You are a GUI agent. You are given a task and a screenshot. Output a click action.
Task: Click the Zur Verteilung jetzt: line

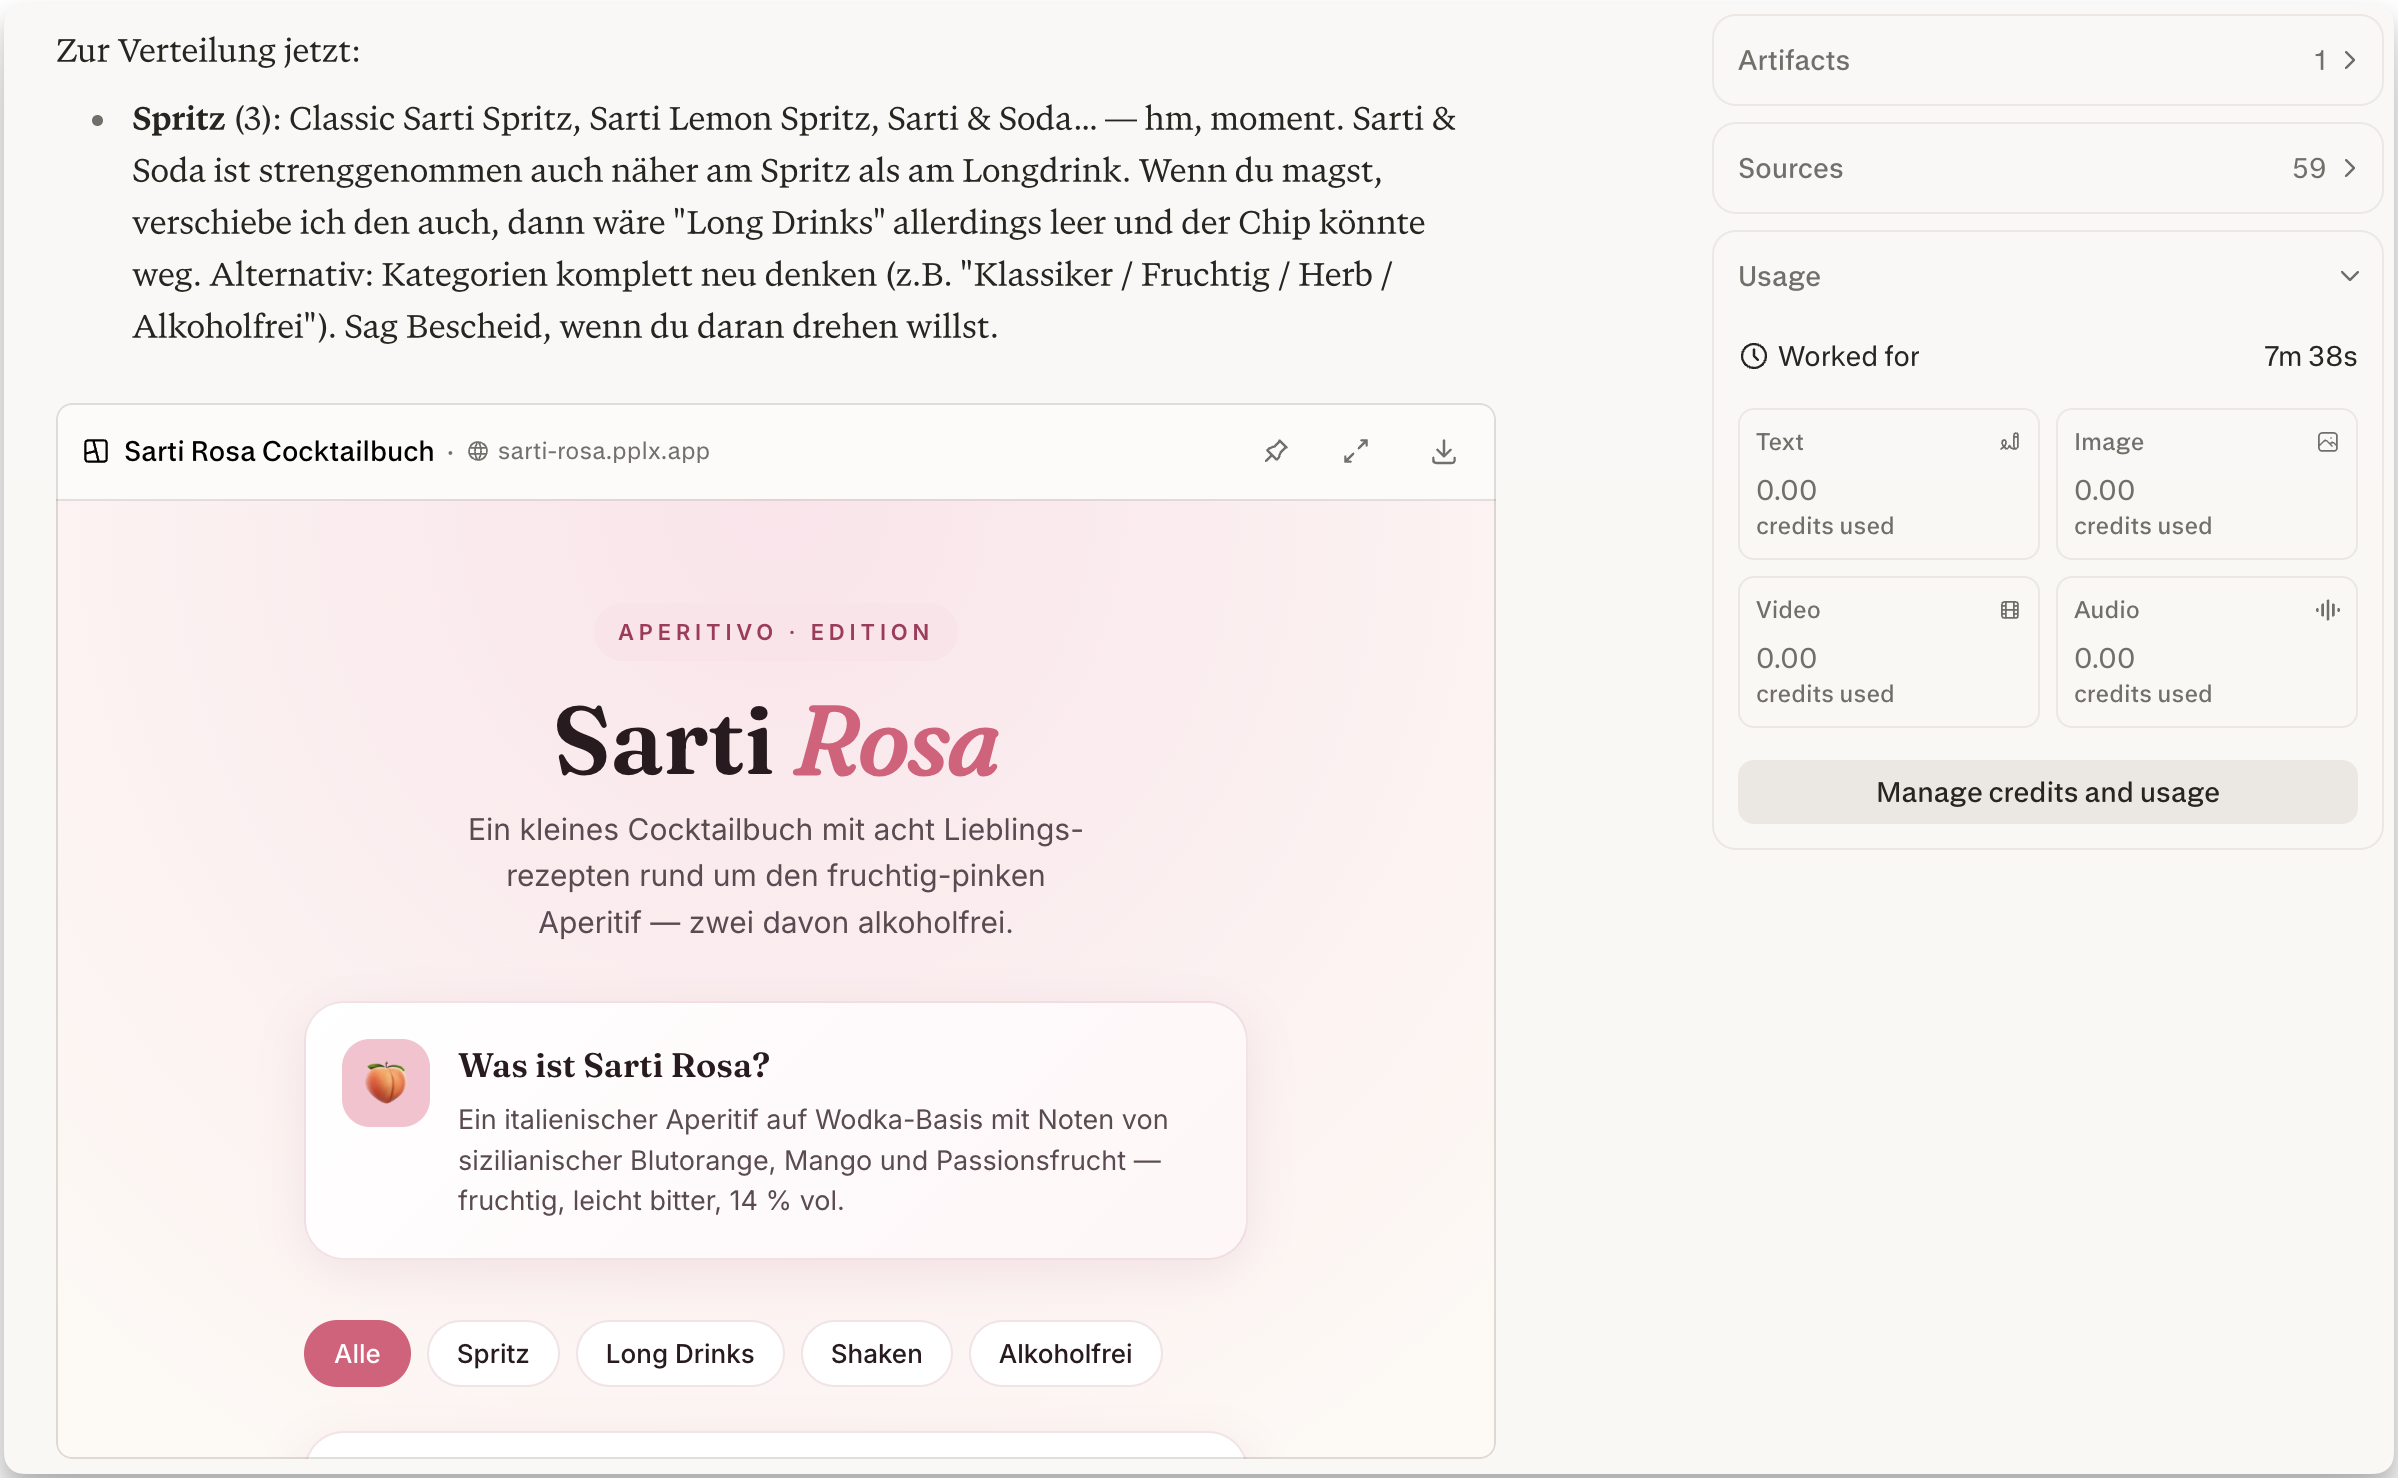[x=208, y=50]
